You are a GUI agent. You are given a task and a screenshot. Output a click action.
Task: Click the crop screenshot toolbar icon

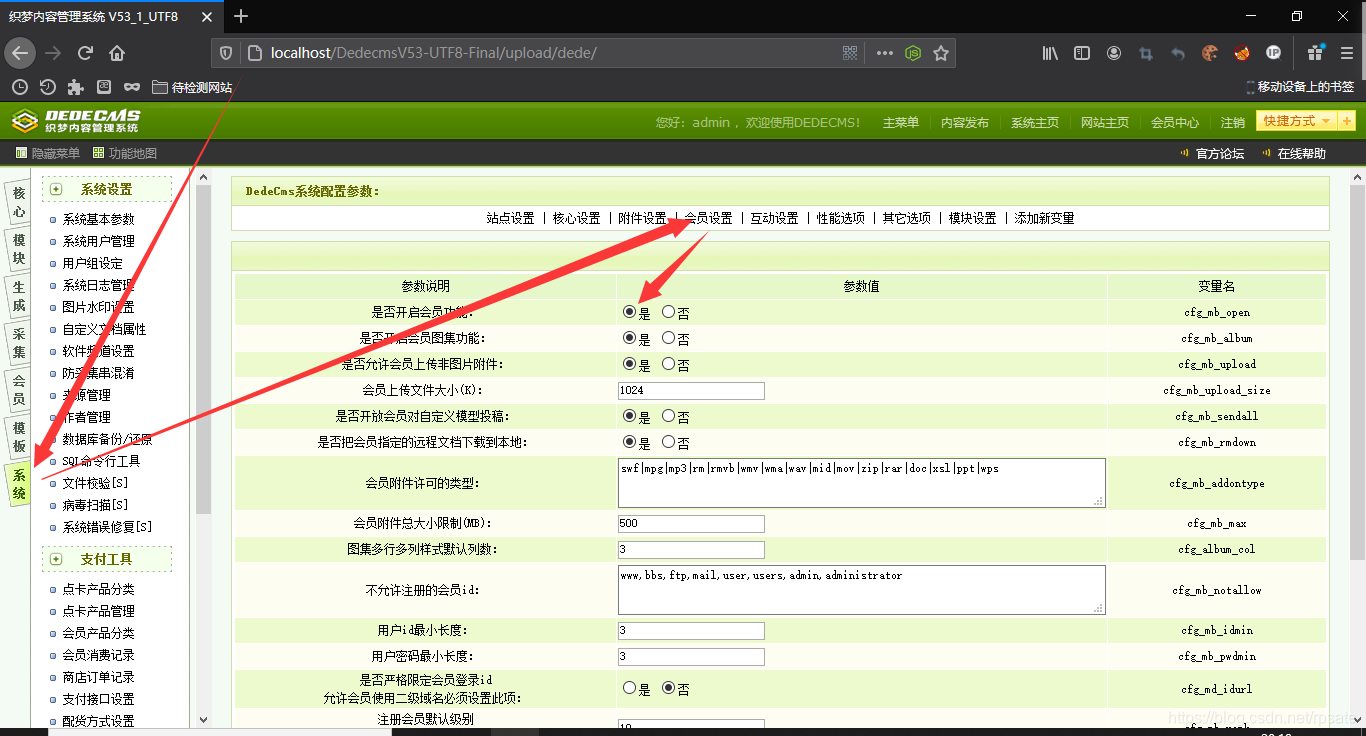coord(1146,53)
